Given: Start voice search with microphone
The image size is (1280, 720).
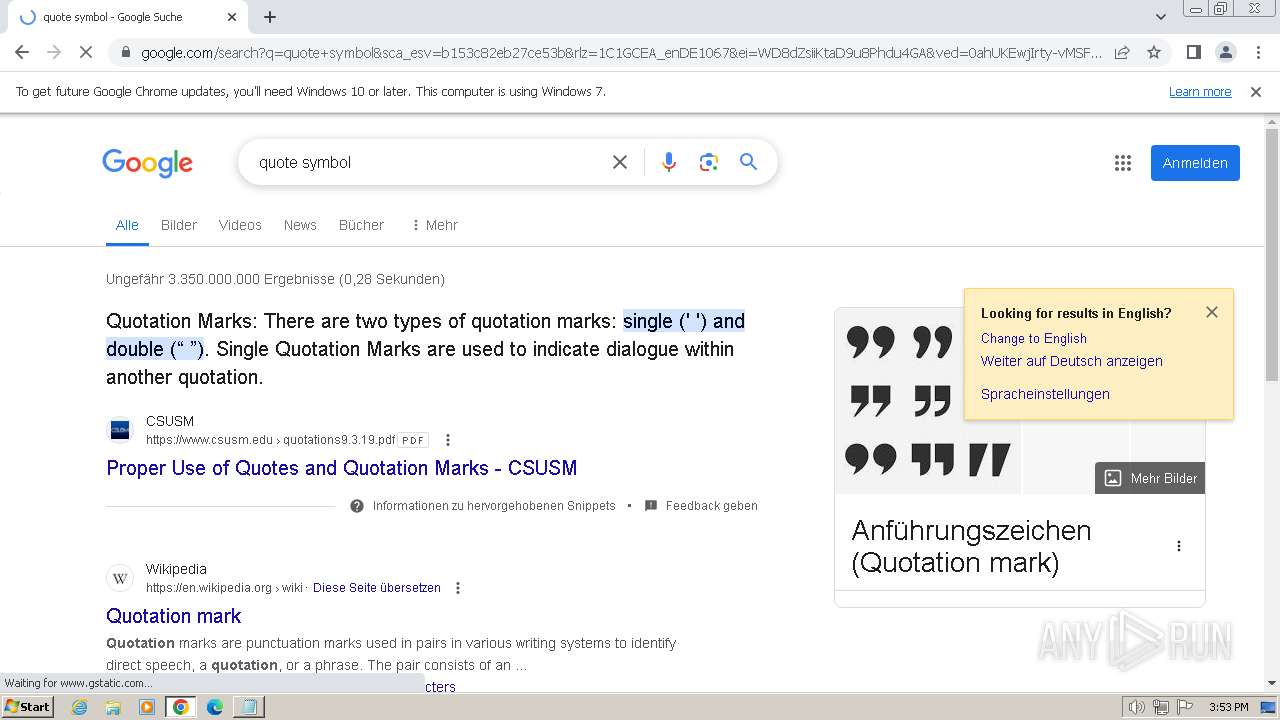Looking at the screenshot, I should [x=669, y=162].
